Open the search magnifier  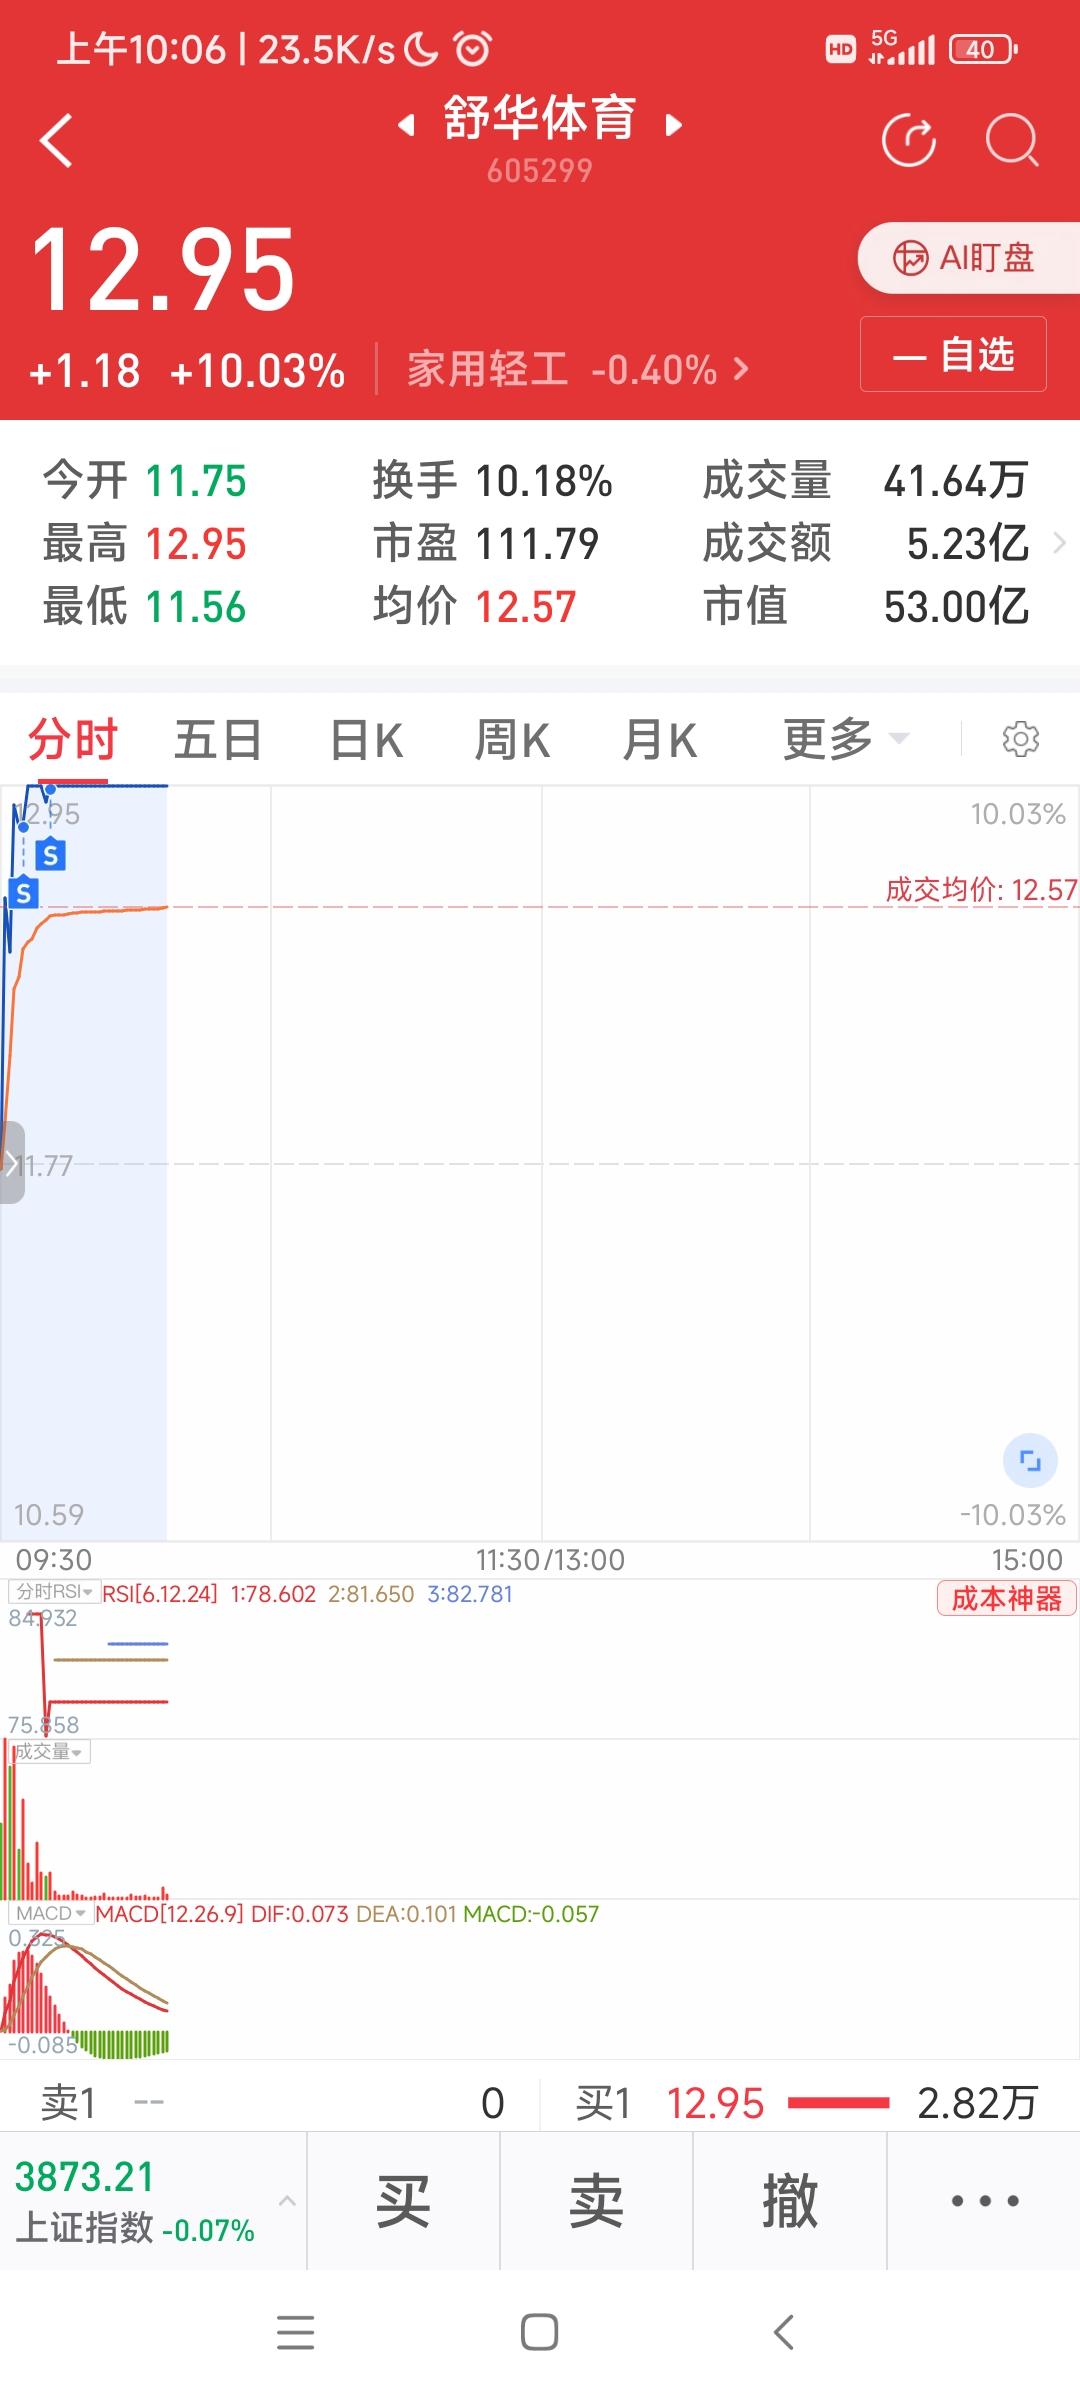point(1012,140)
